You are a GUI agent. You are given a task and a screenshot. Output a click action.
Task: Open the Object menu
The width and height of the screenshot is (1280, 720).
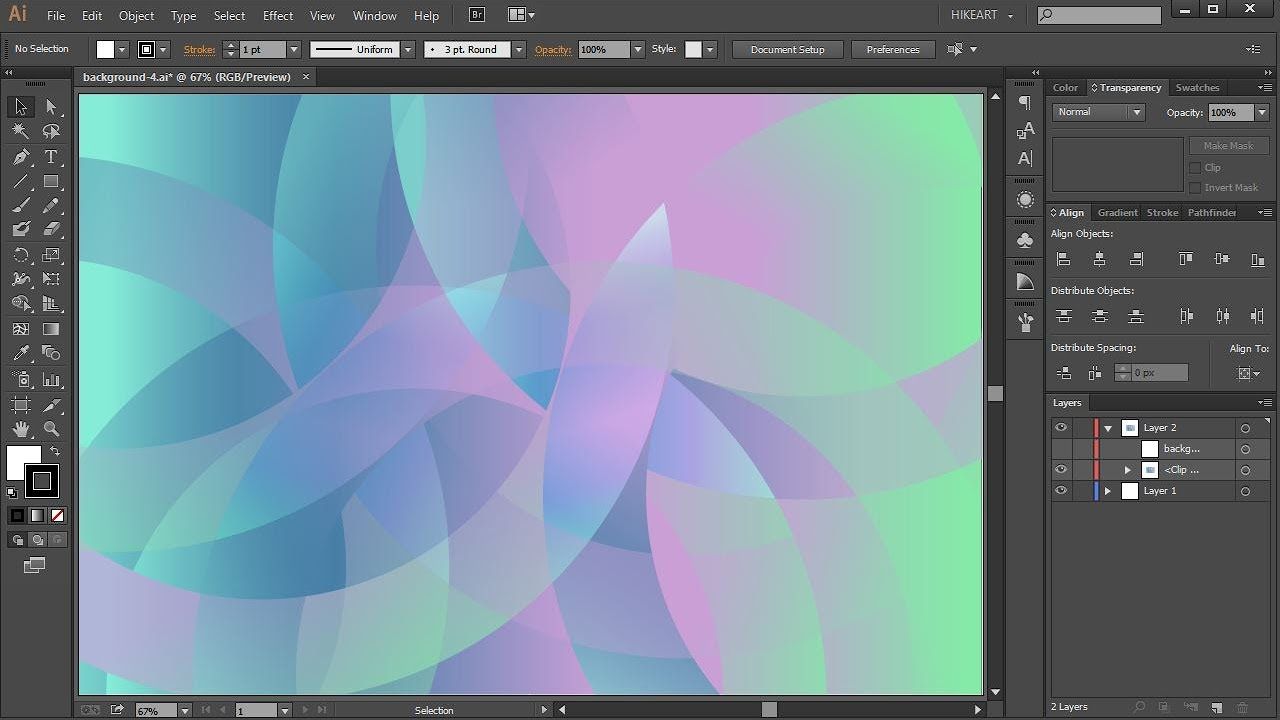tap(137, 16)
